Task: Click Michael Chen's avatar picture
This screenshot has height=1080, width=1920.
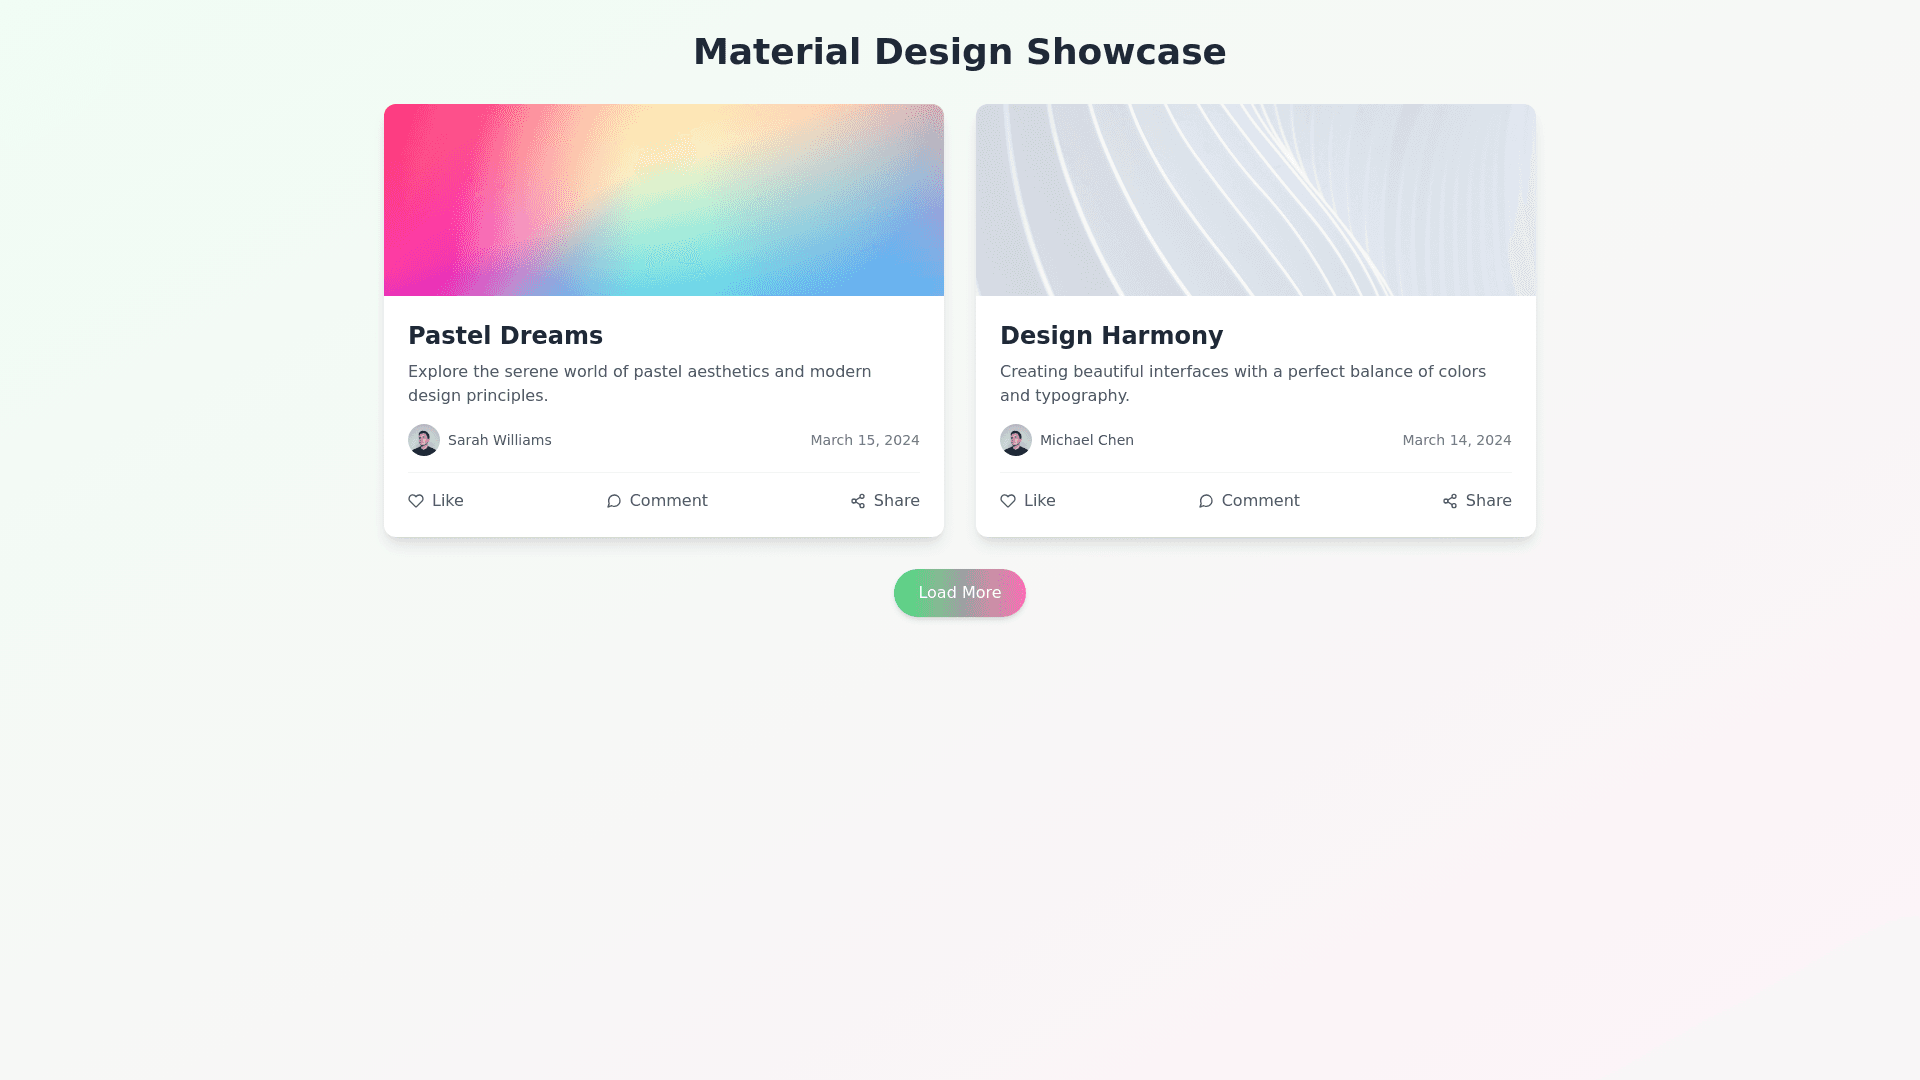Action: 1016,440
